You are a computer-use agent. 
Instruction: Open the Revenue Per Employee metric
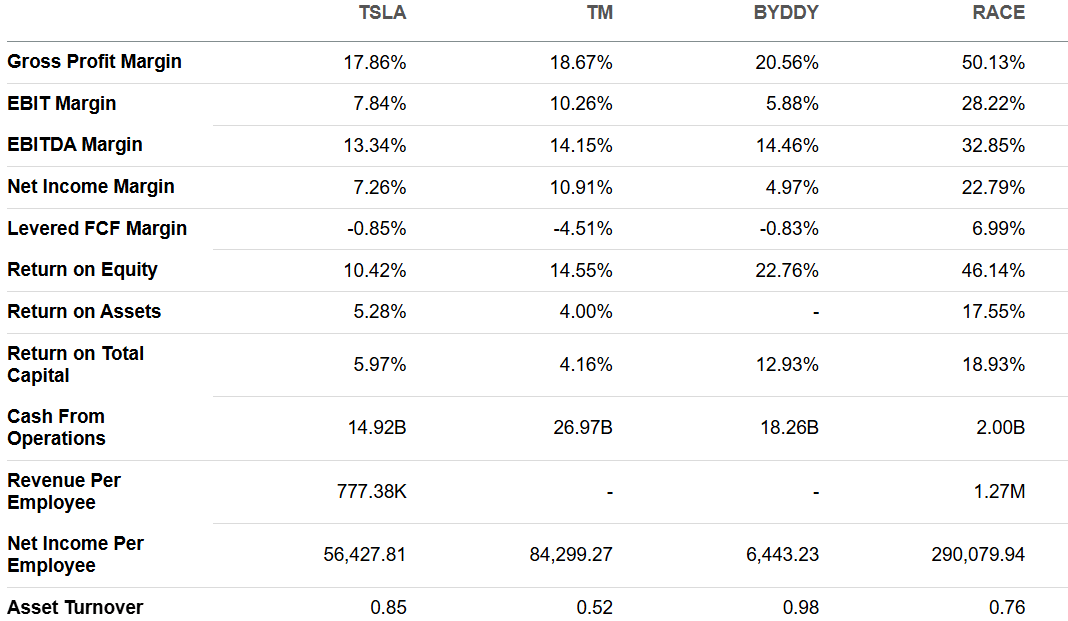[x=64, y=491]
